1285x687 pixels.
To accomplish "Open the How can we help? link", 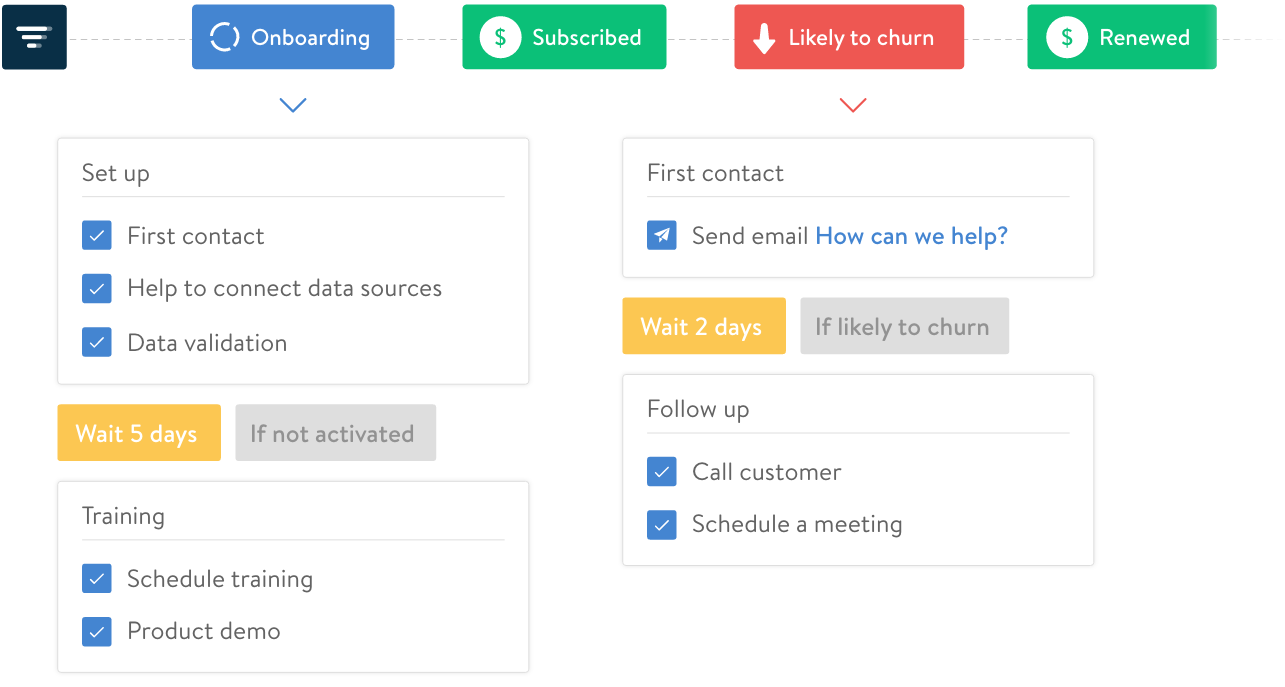I will click(911, 236).
